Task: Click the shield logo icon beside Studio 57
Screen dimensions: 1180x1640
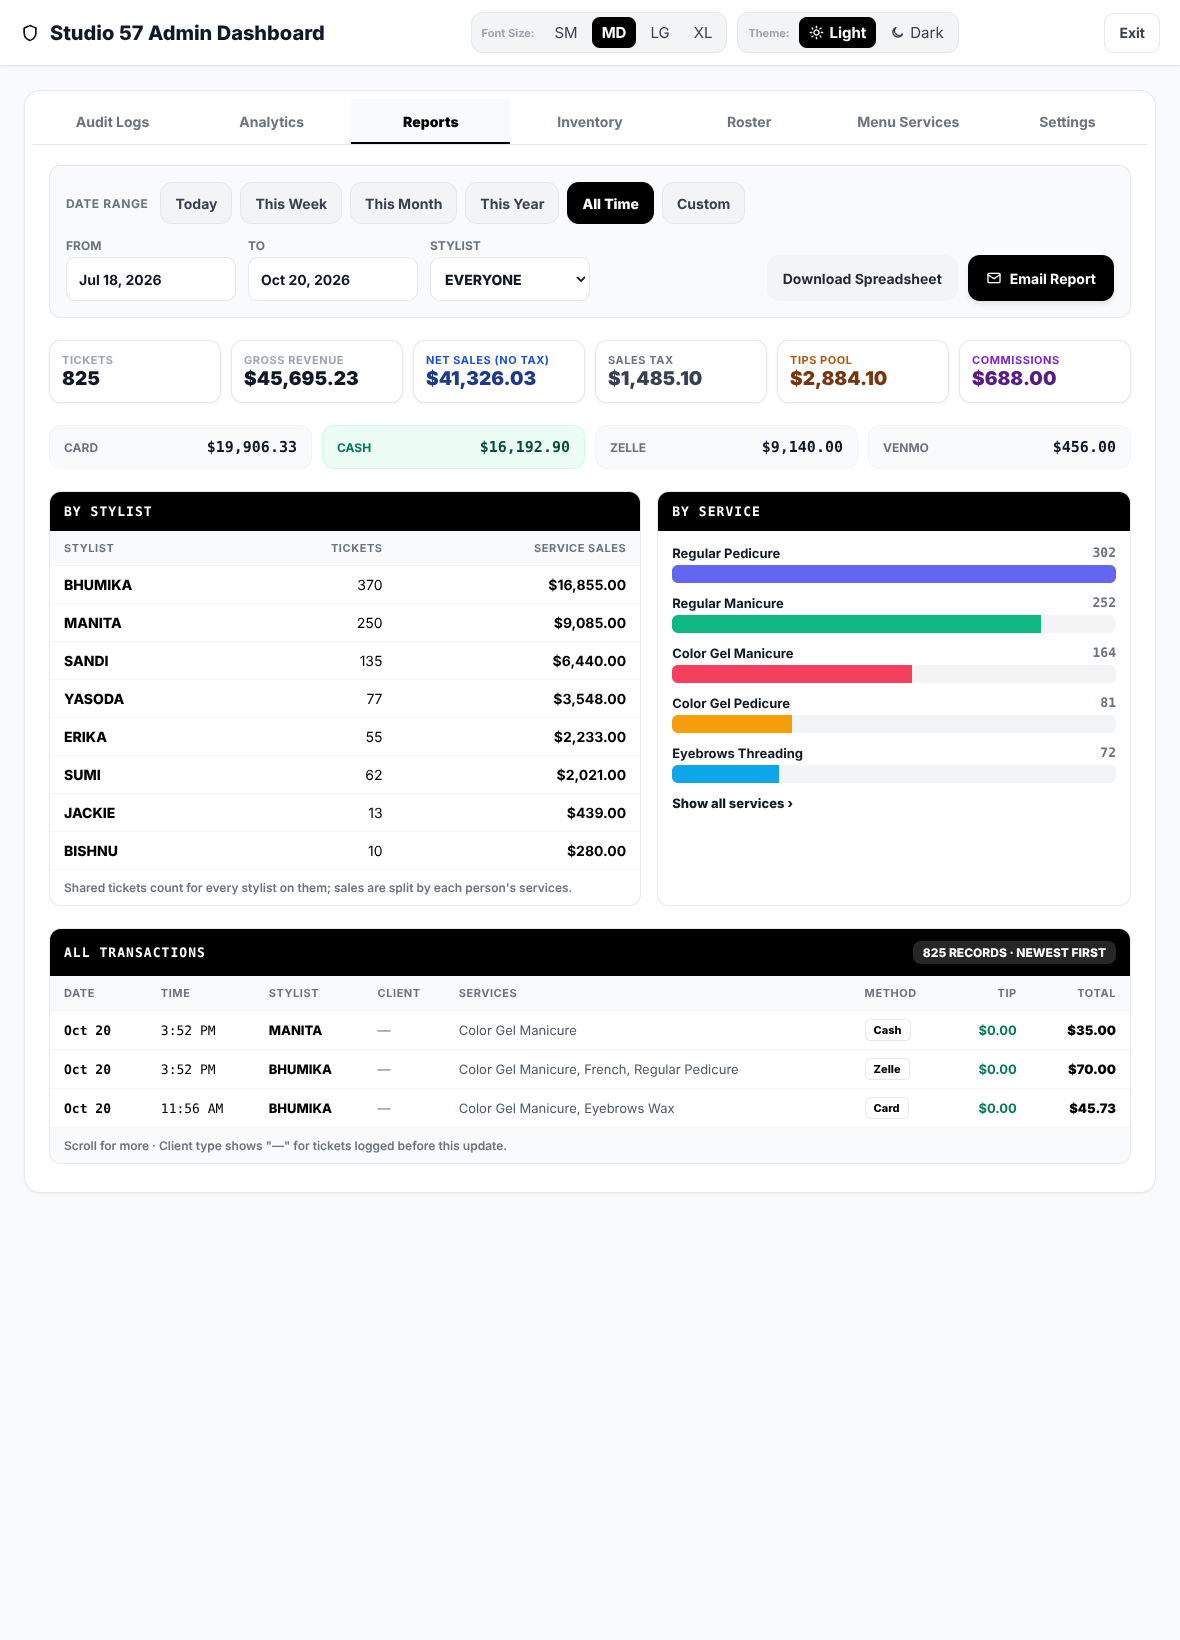Action: click(30, 33)
